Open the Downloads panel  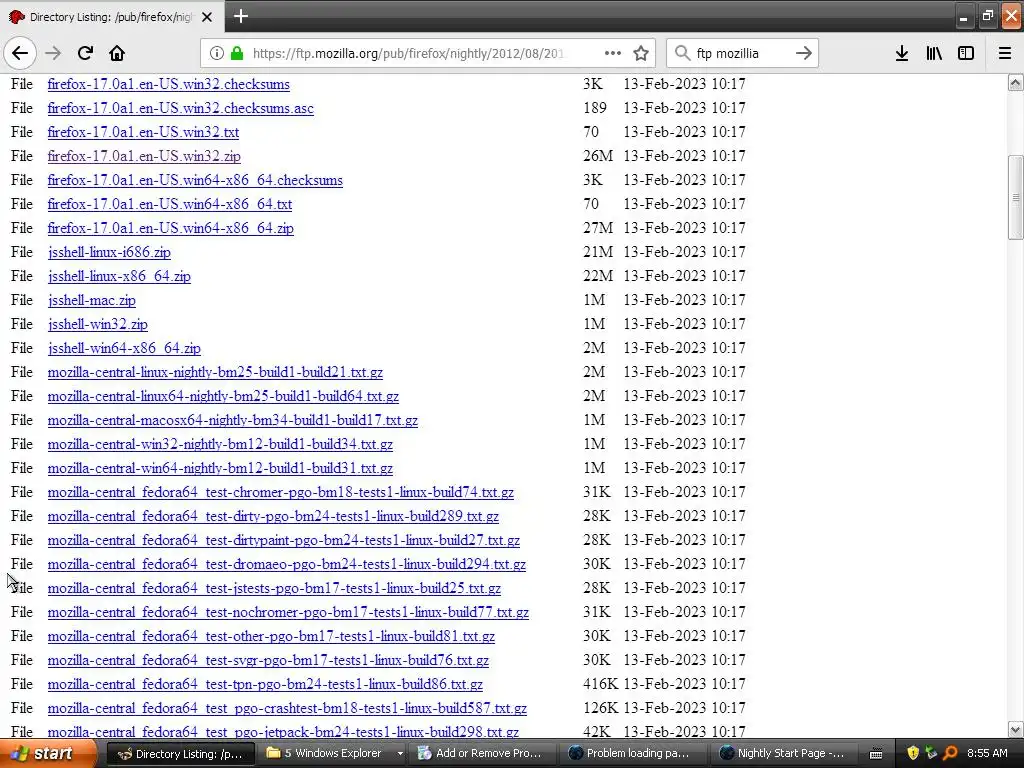[902, 53]
